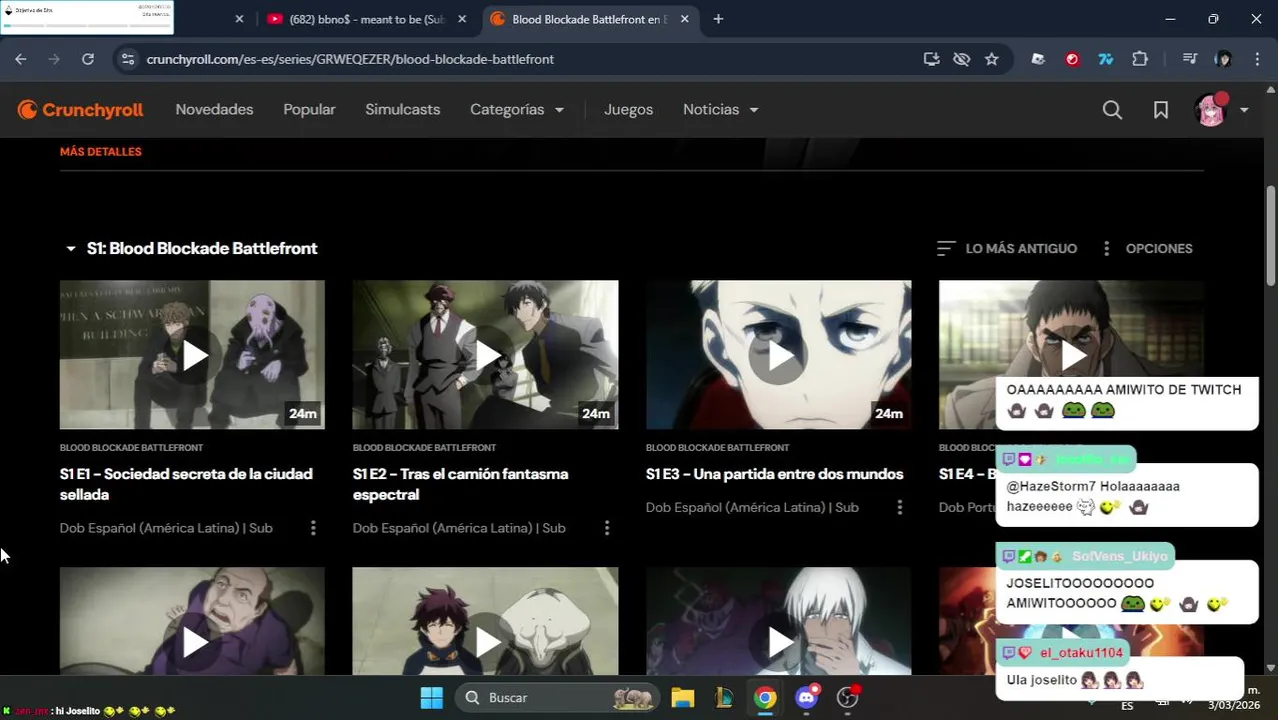Viewport: 1278px width, 720px height.
Task: Open the pink-haired profile avatar menu
Action: (1210, 110)
